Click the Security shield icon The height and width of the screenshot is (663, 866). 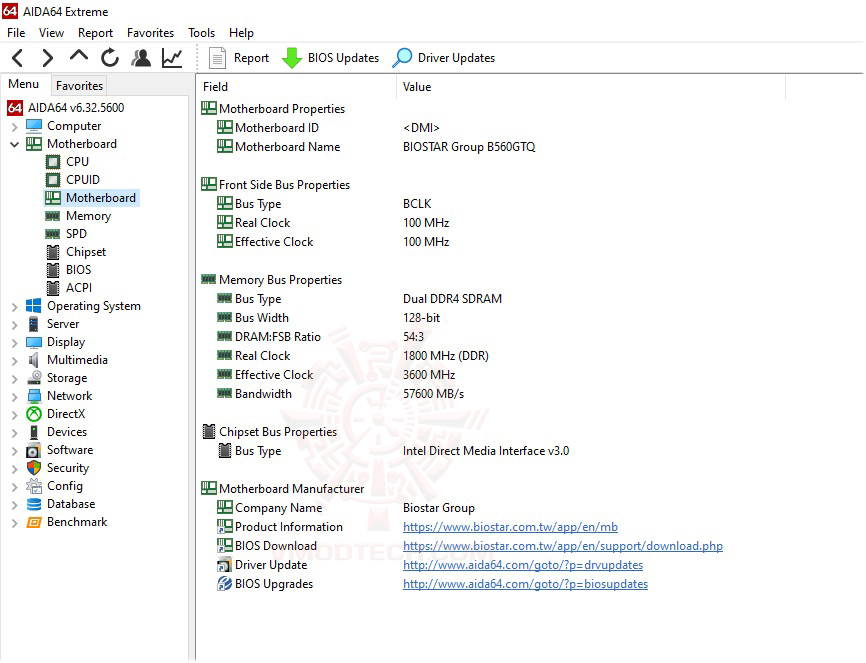click(34, 468)
